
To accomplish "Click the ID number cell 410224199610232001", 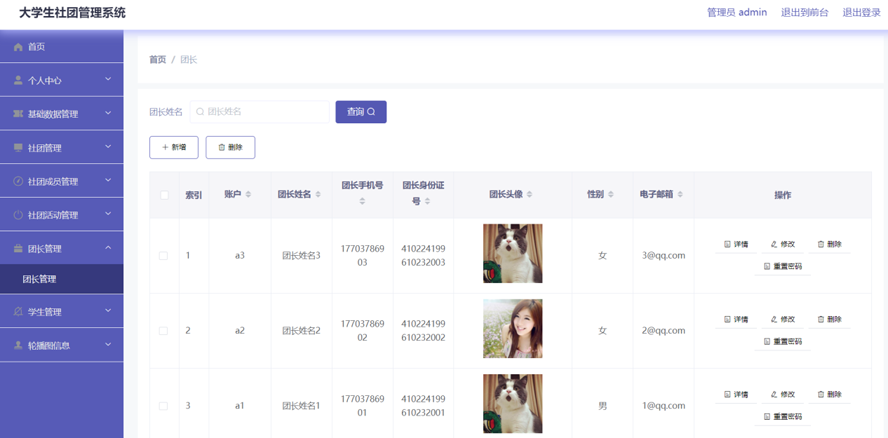I will (423, 406).
